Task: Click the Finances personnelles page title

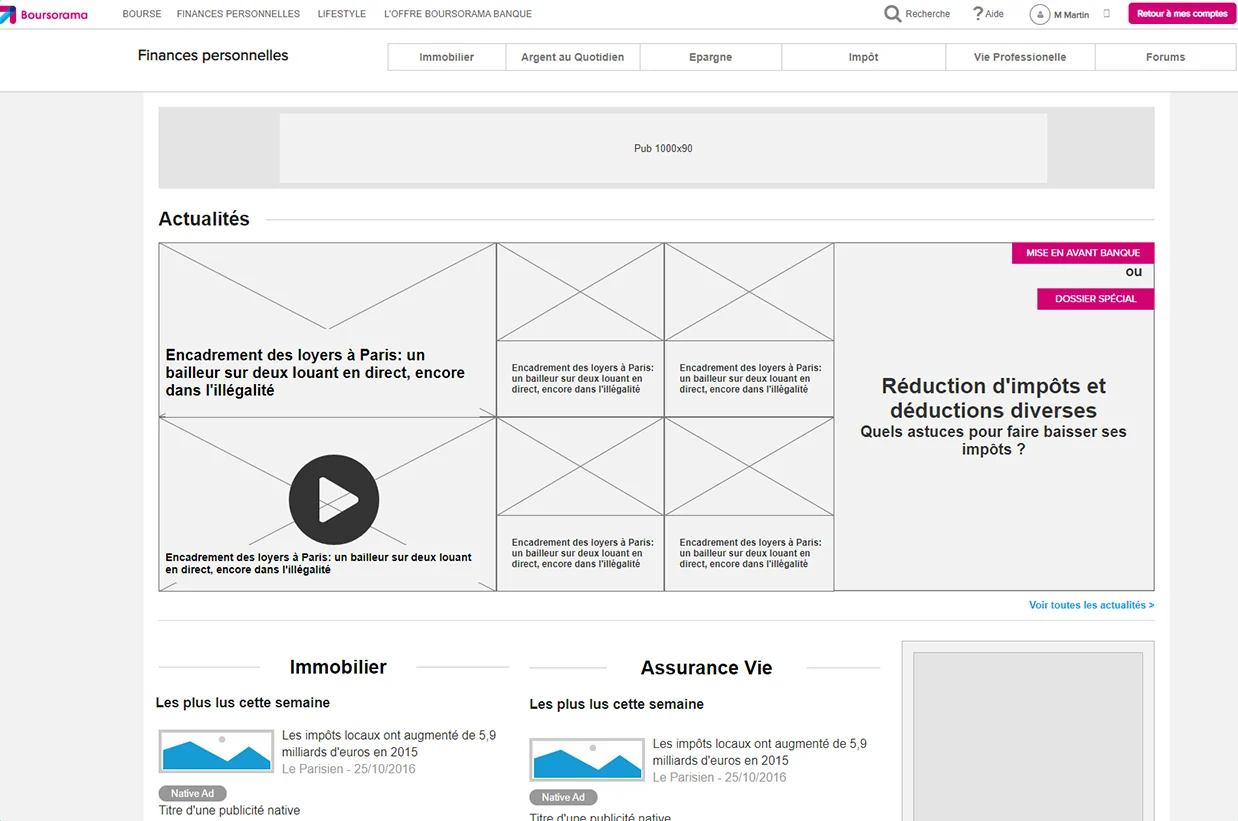Action: pos(213,56)
